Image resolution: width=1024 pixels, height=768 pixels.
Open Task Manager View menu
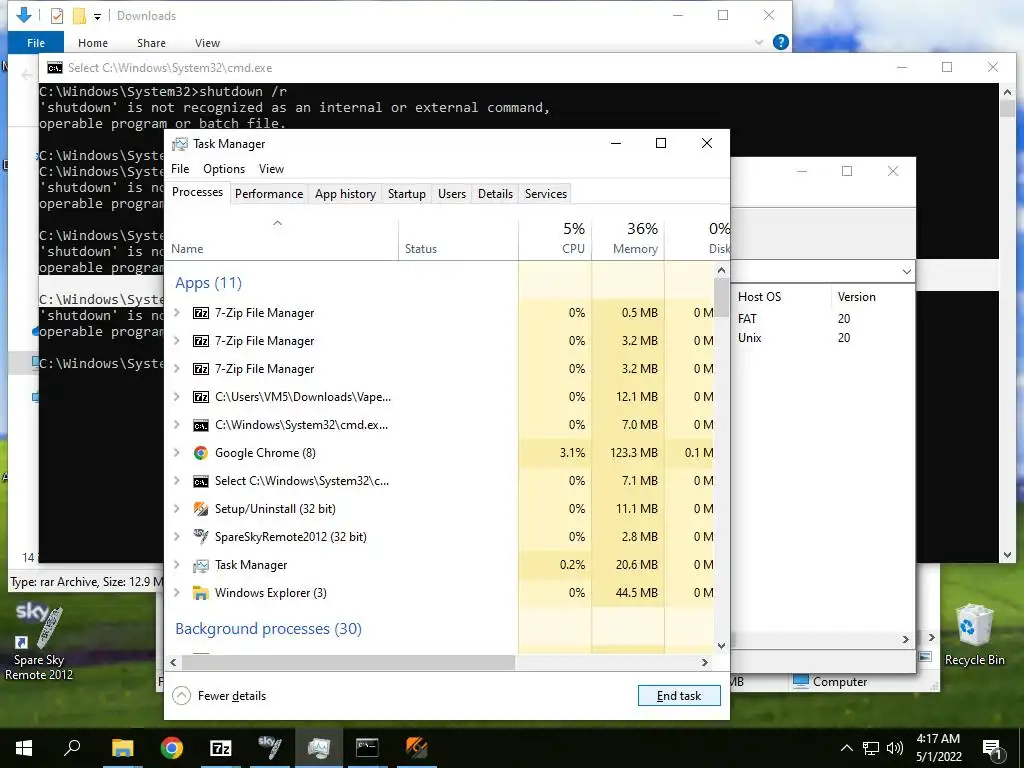tap(271, 169)
